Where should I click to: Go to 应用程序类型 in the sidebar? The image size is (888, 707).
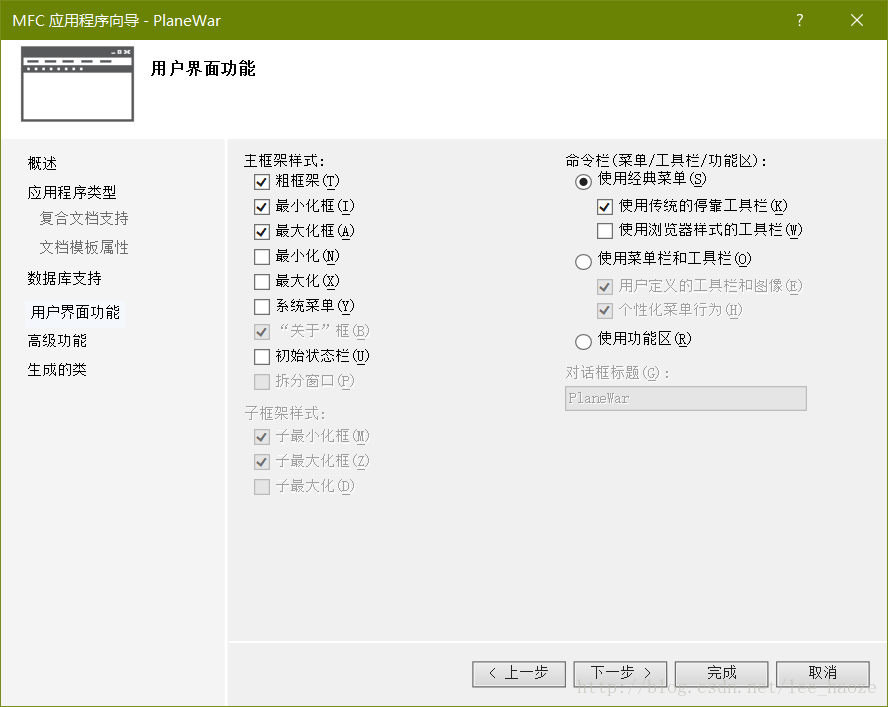coord(72,193)
